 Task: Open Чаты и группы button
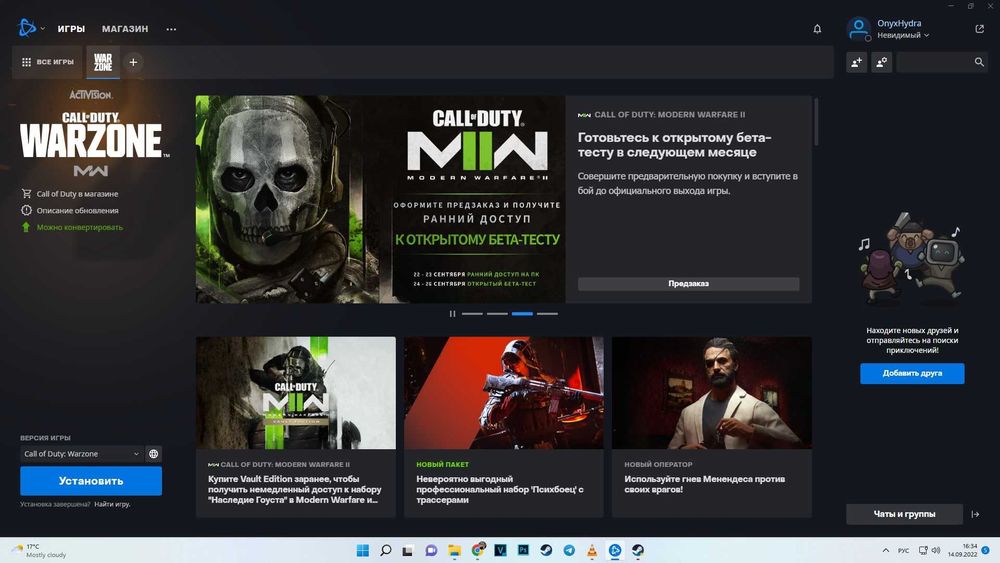(x=904, y=514)
